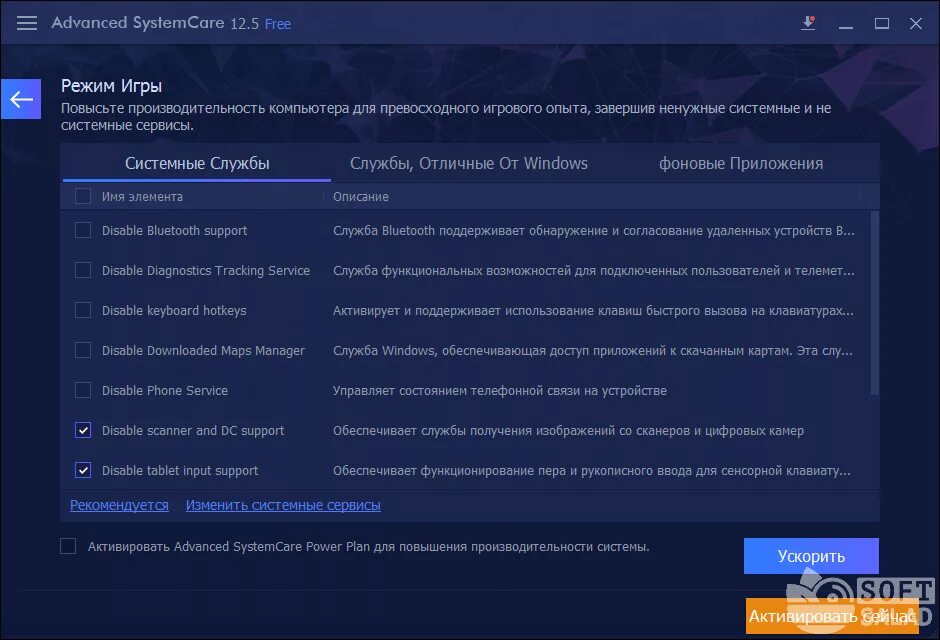
Task: Click Bluetooth service description text
Action: [593, 231]
